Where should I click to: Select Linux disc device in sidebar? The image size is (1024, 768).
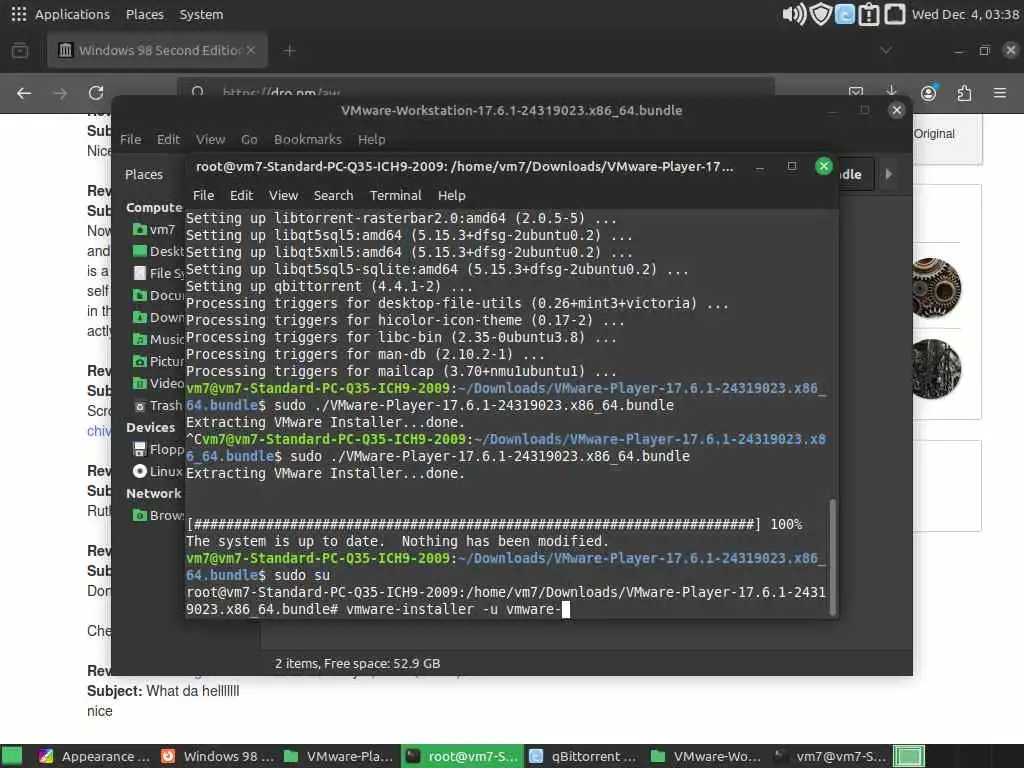(x=157, y=471)
